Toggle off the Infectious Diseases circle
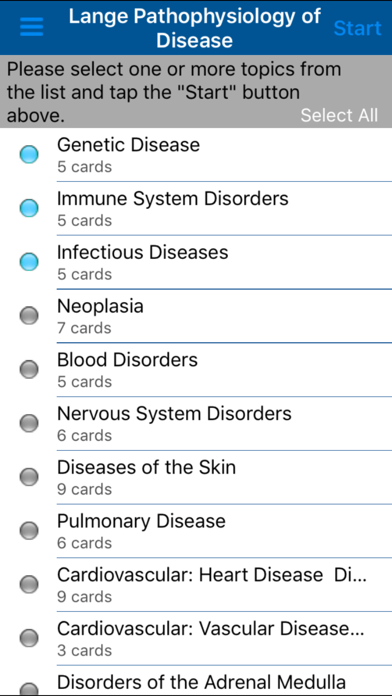 pos(29,262)
